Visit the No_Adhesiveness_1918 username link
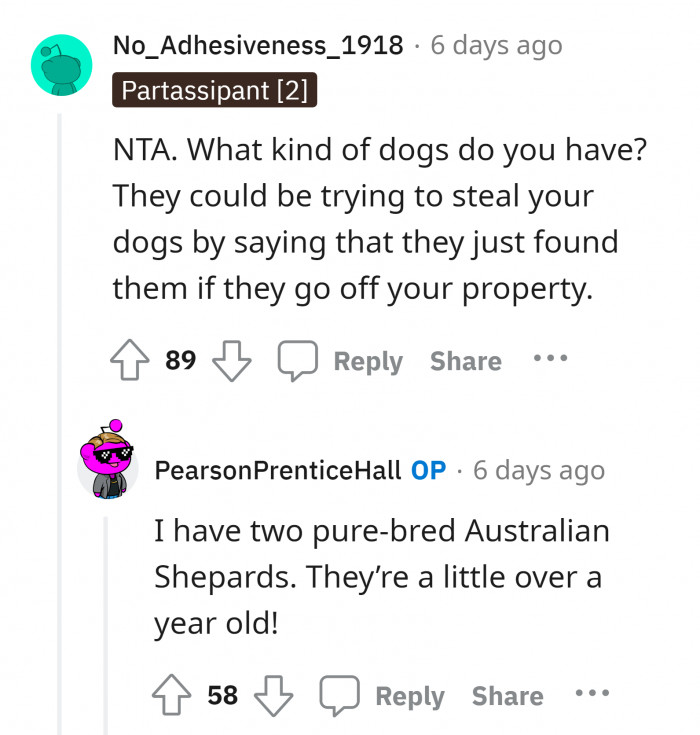Screen dimensions: 700x735 [258, 45]
